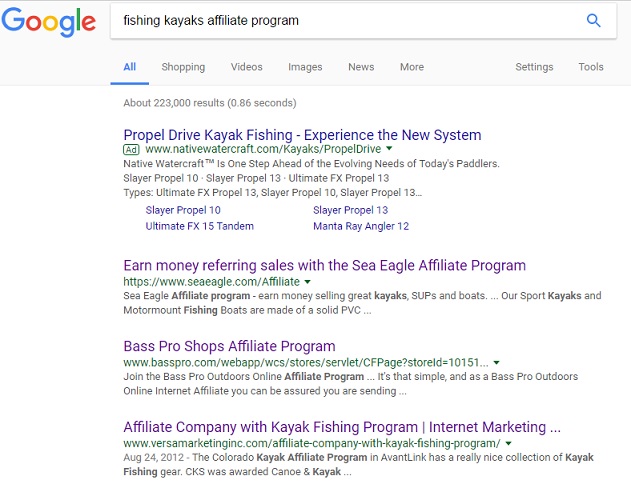The image size is (631, 484).
Task: Open search Settings menu
Action: pyautogui.click(x=534, y=67)
